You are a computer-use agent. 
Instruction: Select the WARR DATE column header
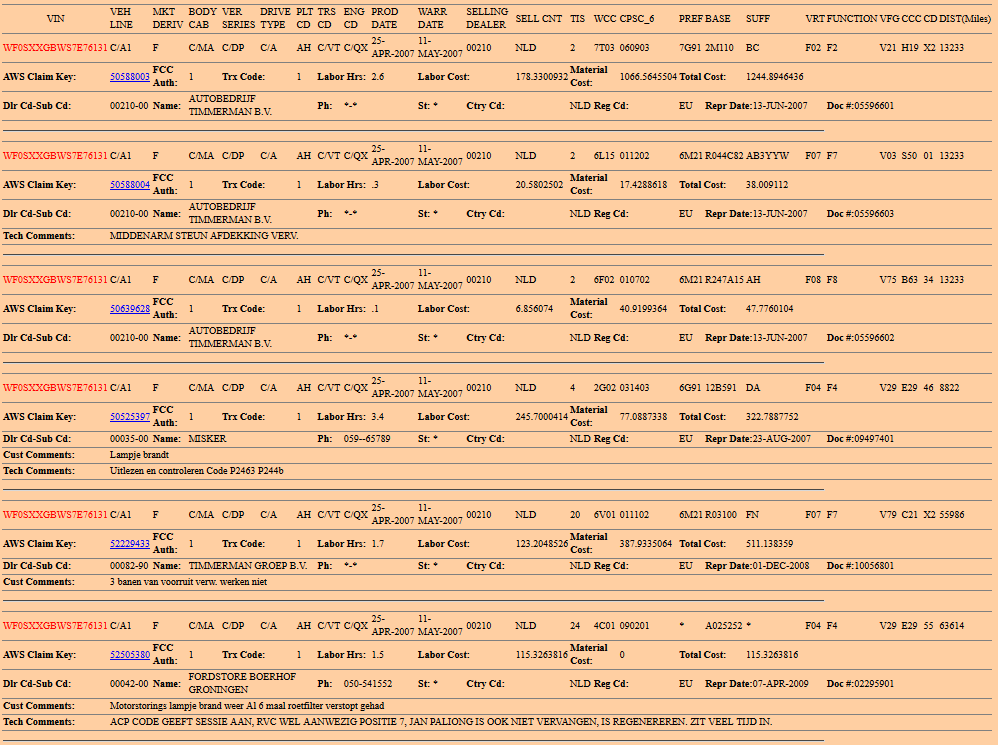coord(431,19)
